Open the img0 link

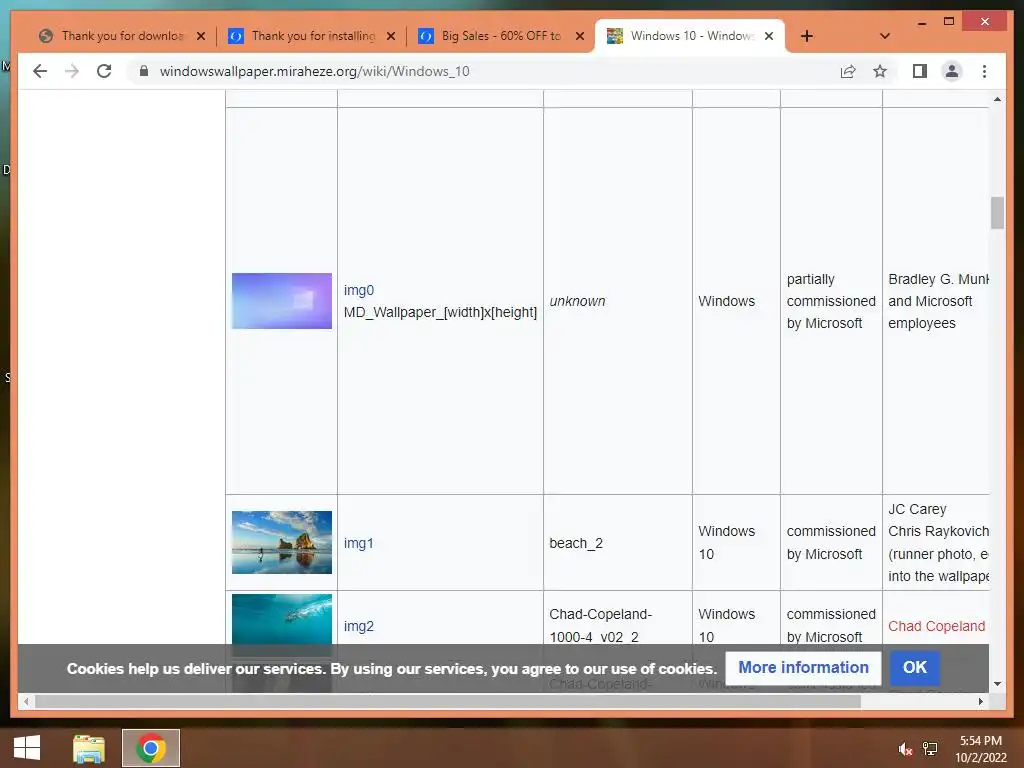pos(359,290)
